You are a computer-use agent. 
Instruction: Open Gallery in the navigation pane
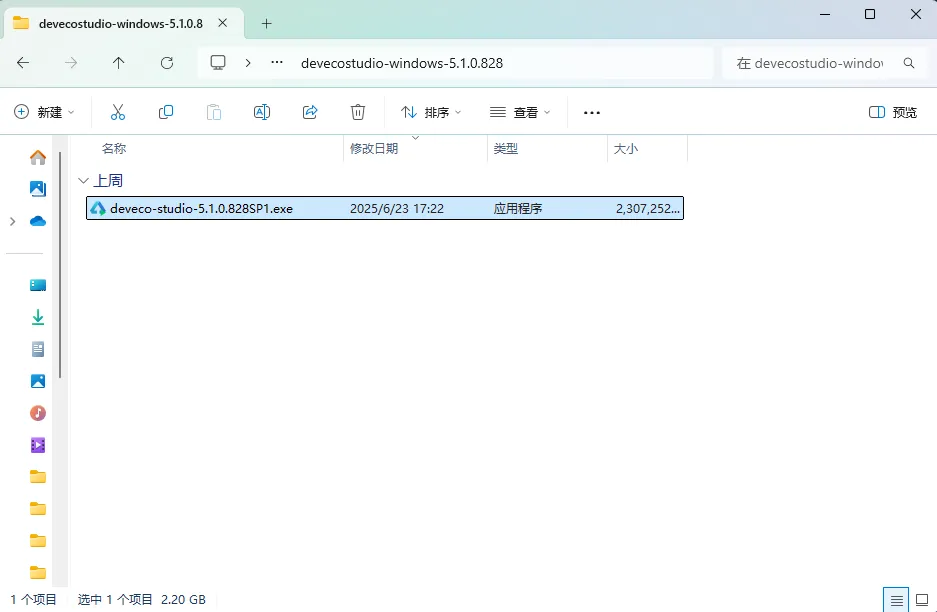click(x=38, y=189)
